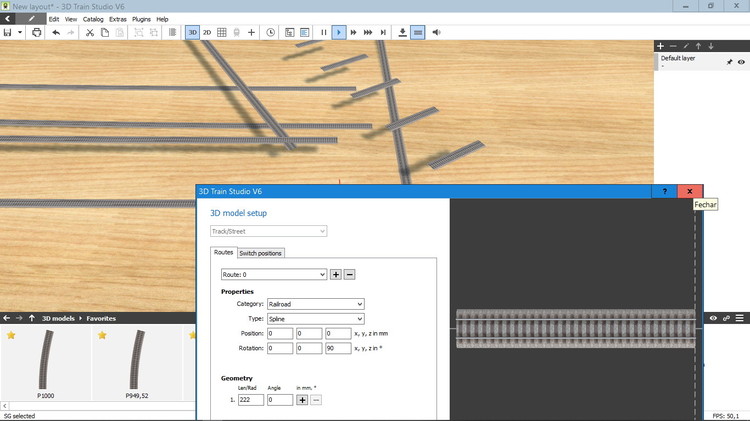Switch to the Switch positions tab
Viewport: 750px width, 421px height.
pyautogui.click(x=260, y=253)
